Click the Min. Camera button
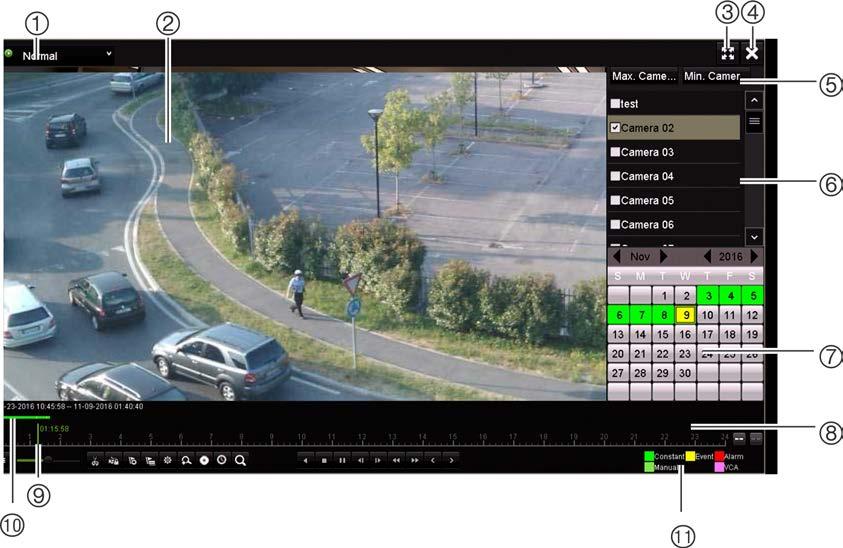843x548 pixels. pos(713,76)
